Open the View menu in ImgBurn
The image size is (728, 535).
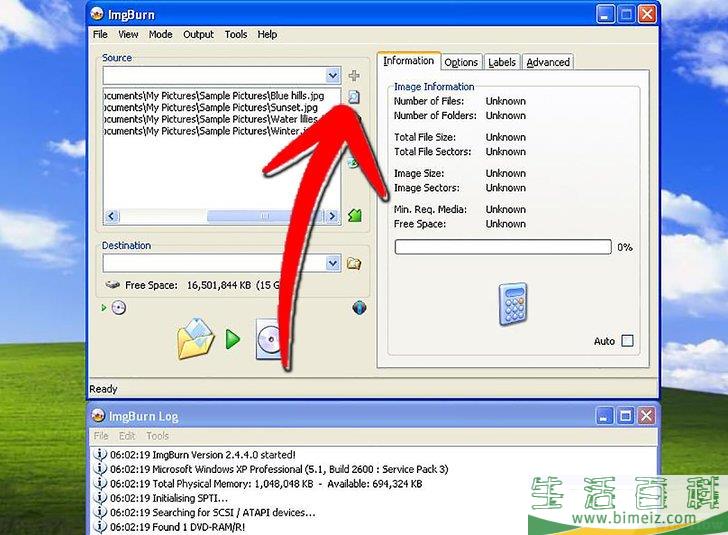[x=128, y=34]
